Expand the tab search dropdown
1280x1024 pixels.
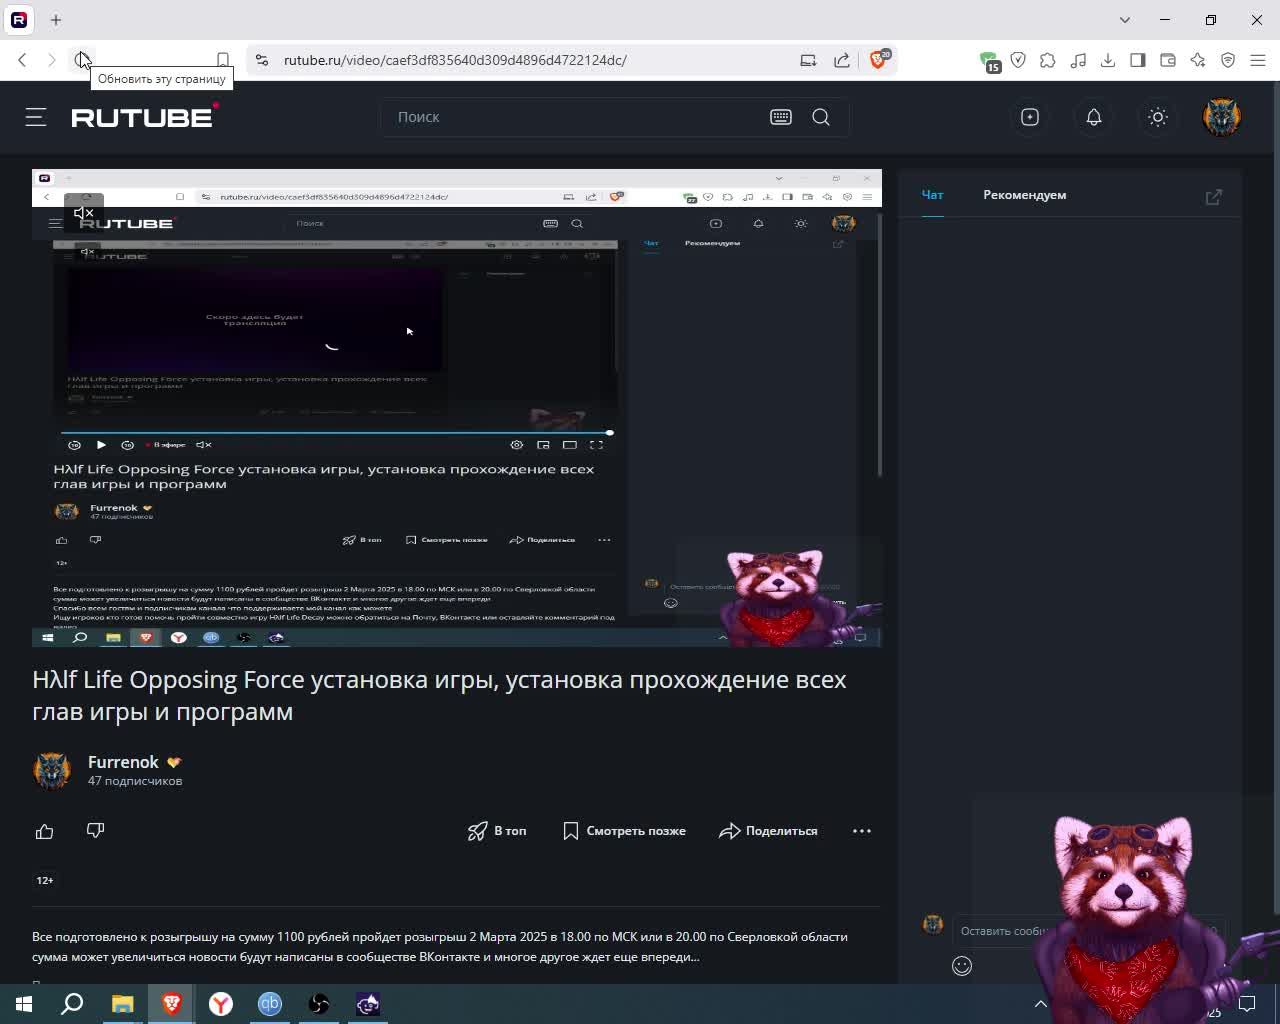pyautogui.click(x=1125, y=19)
